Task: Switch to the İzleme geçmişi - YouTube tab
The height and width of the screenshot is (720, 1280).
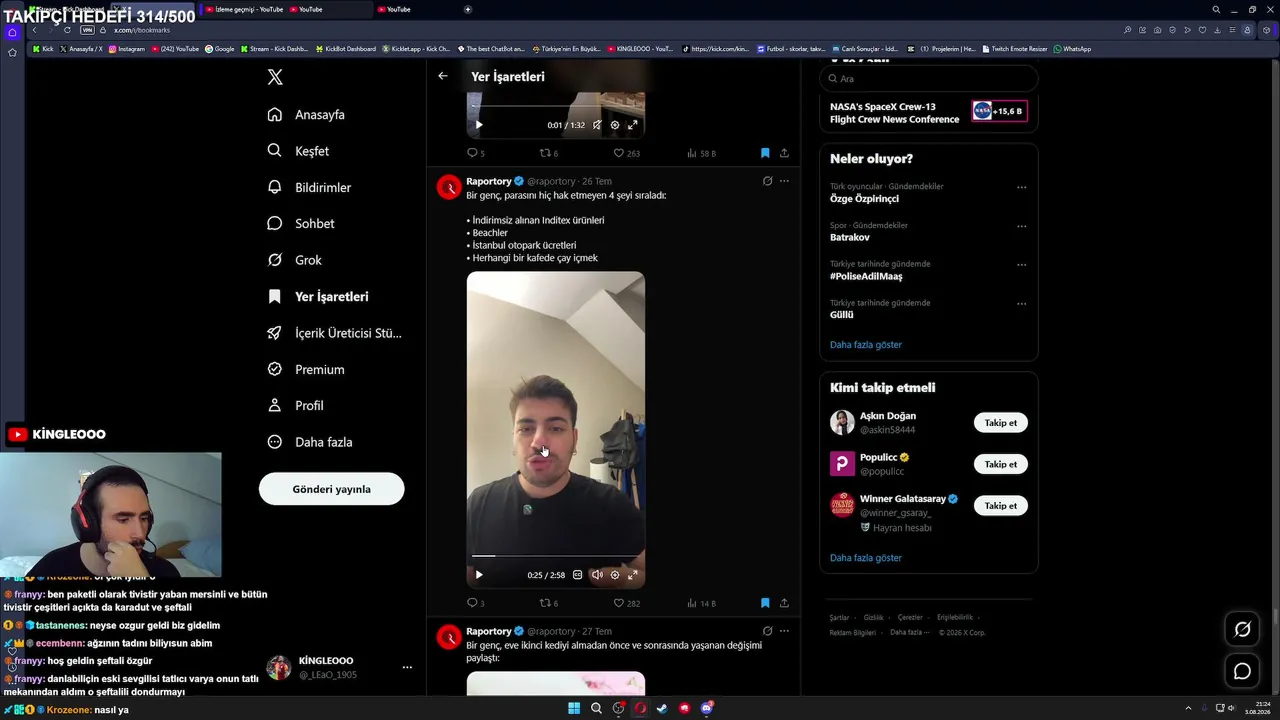Action: [244, 9]
